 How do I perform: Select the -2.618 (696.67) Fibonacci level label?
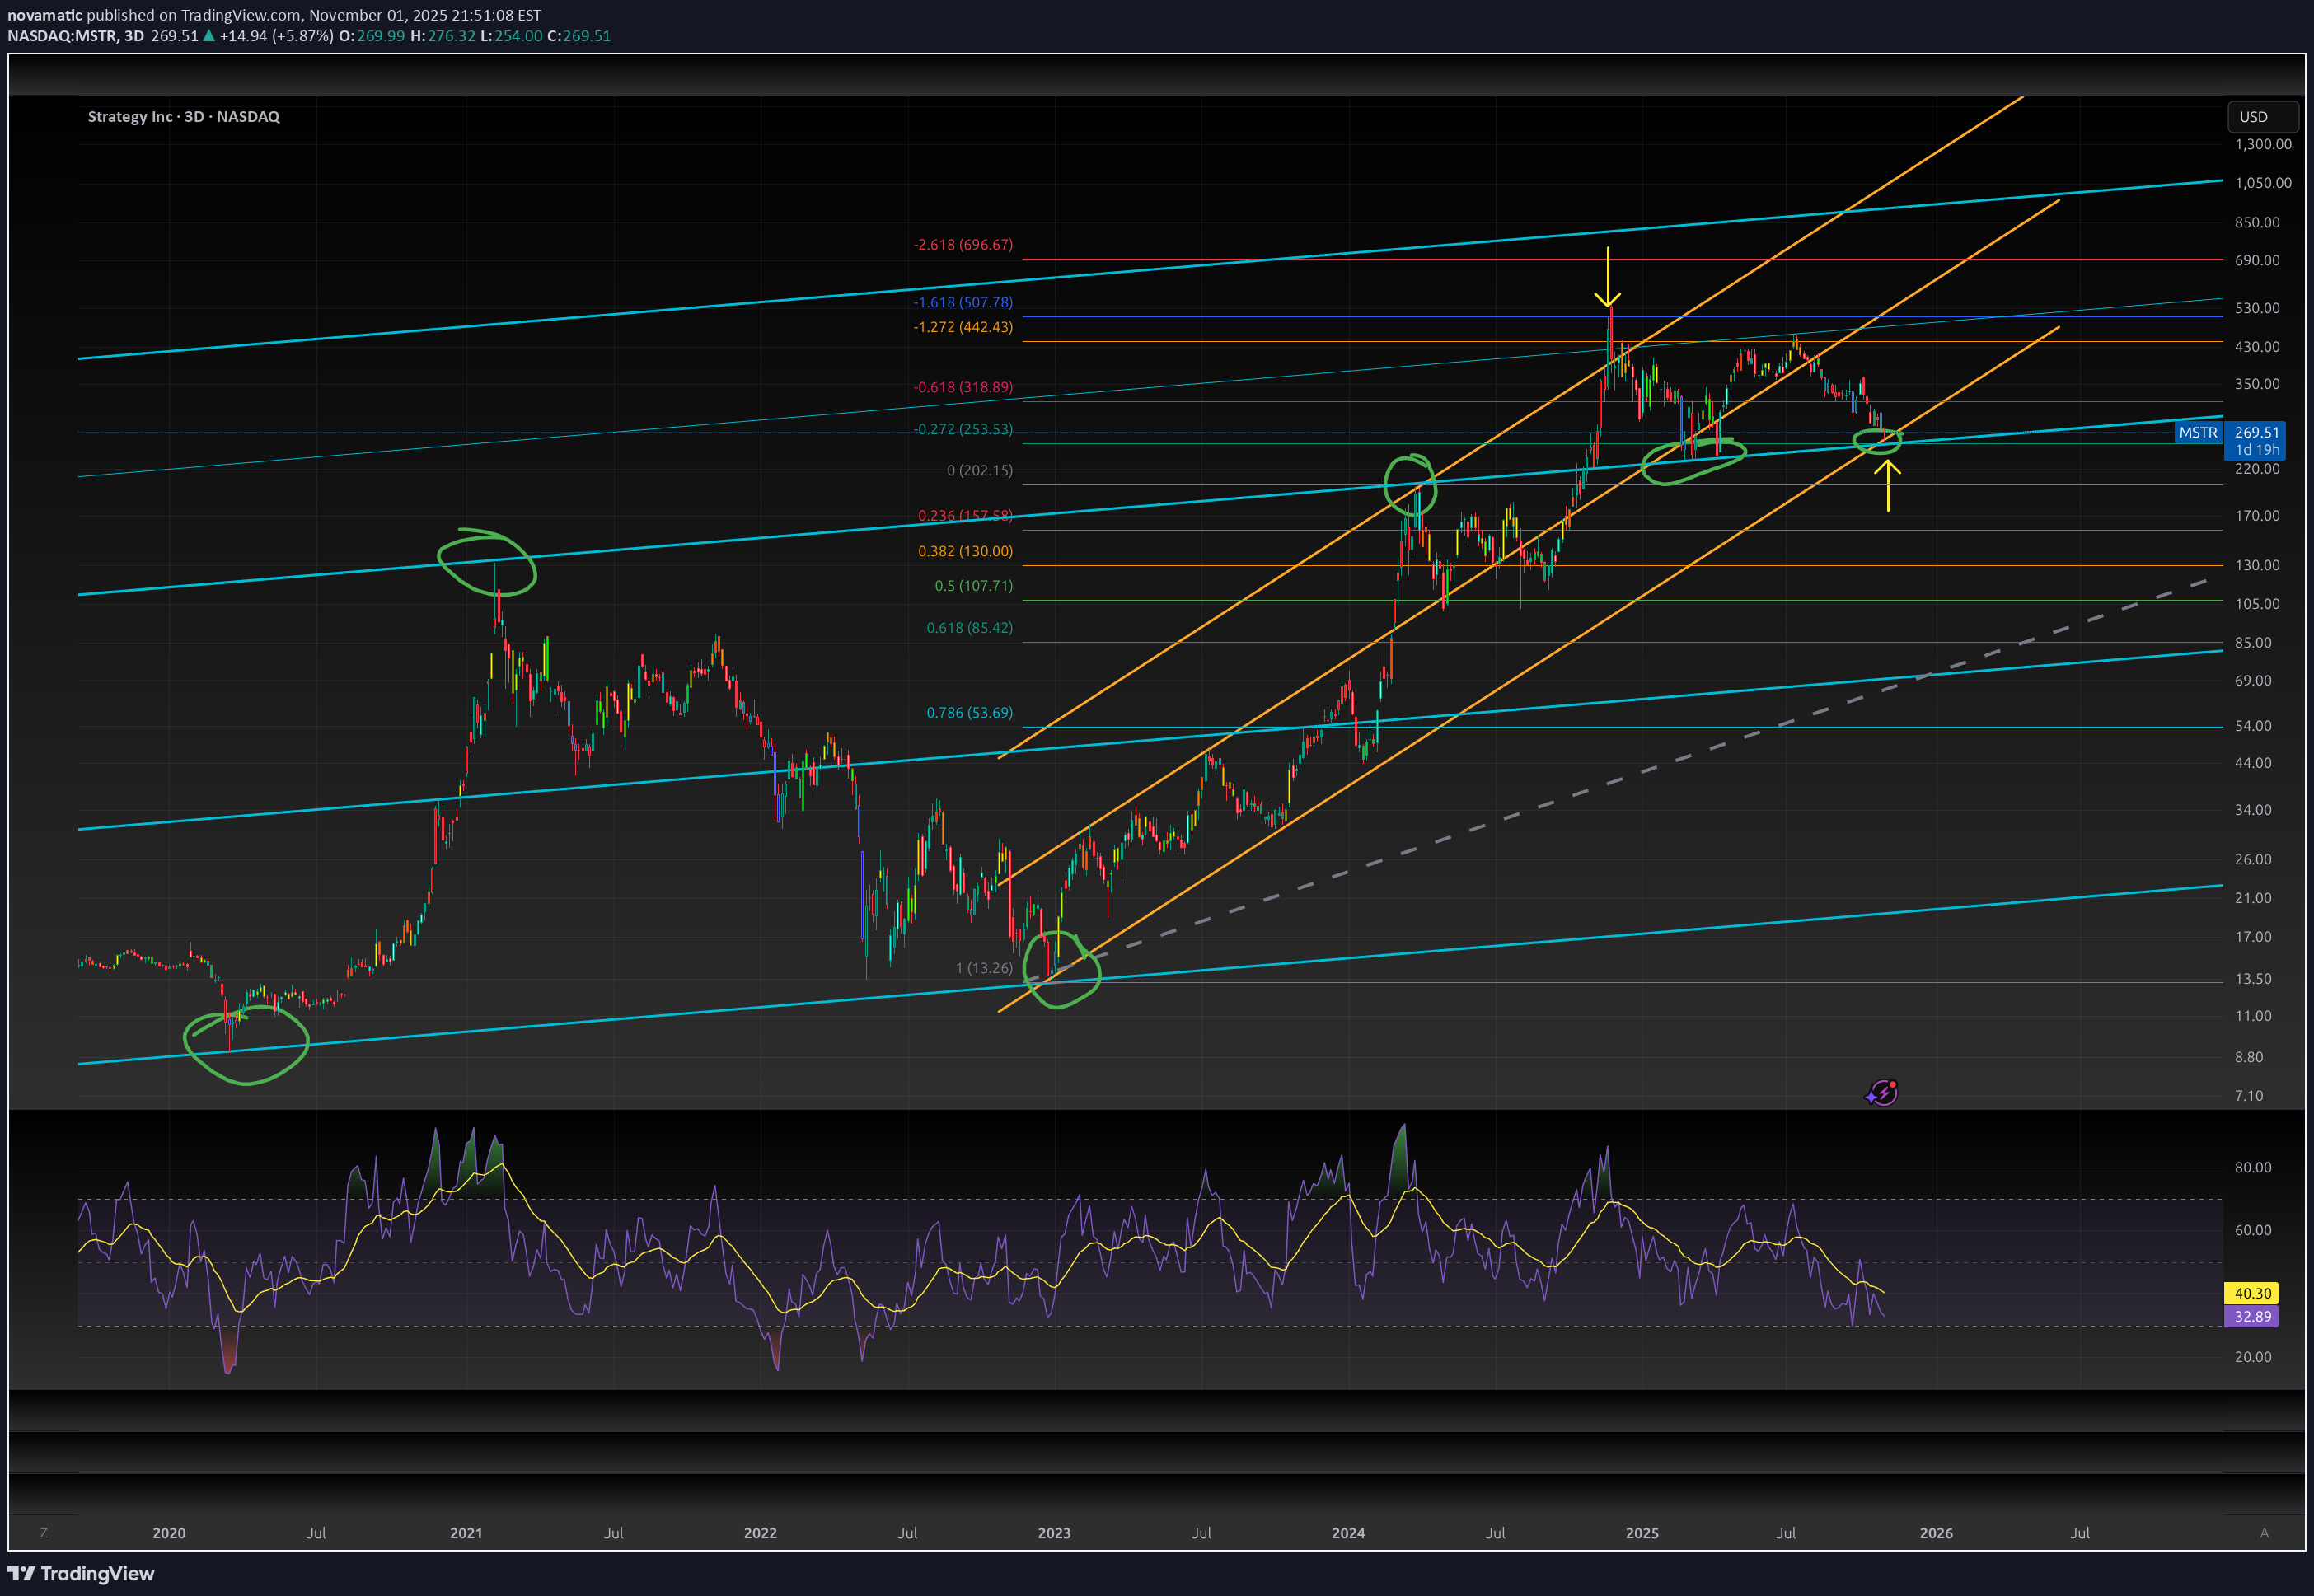[x=962, y=245]
